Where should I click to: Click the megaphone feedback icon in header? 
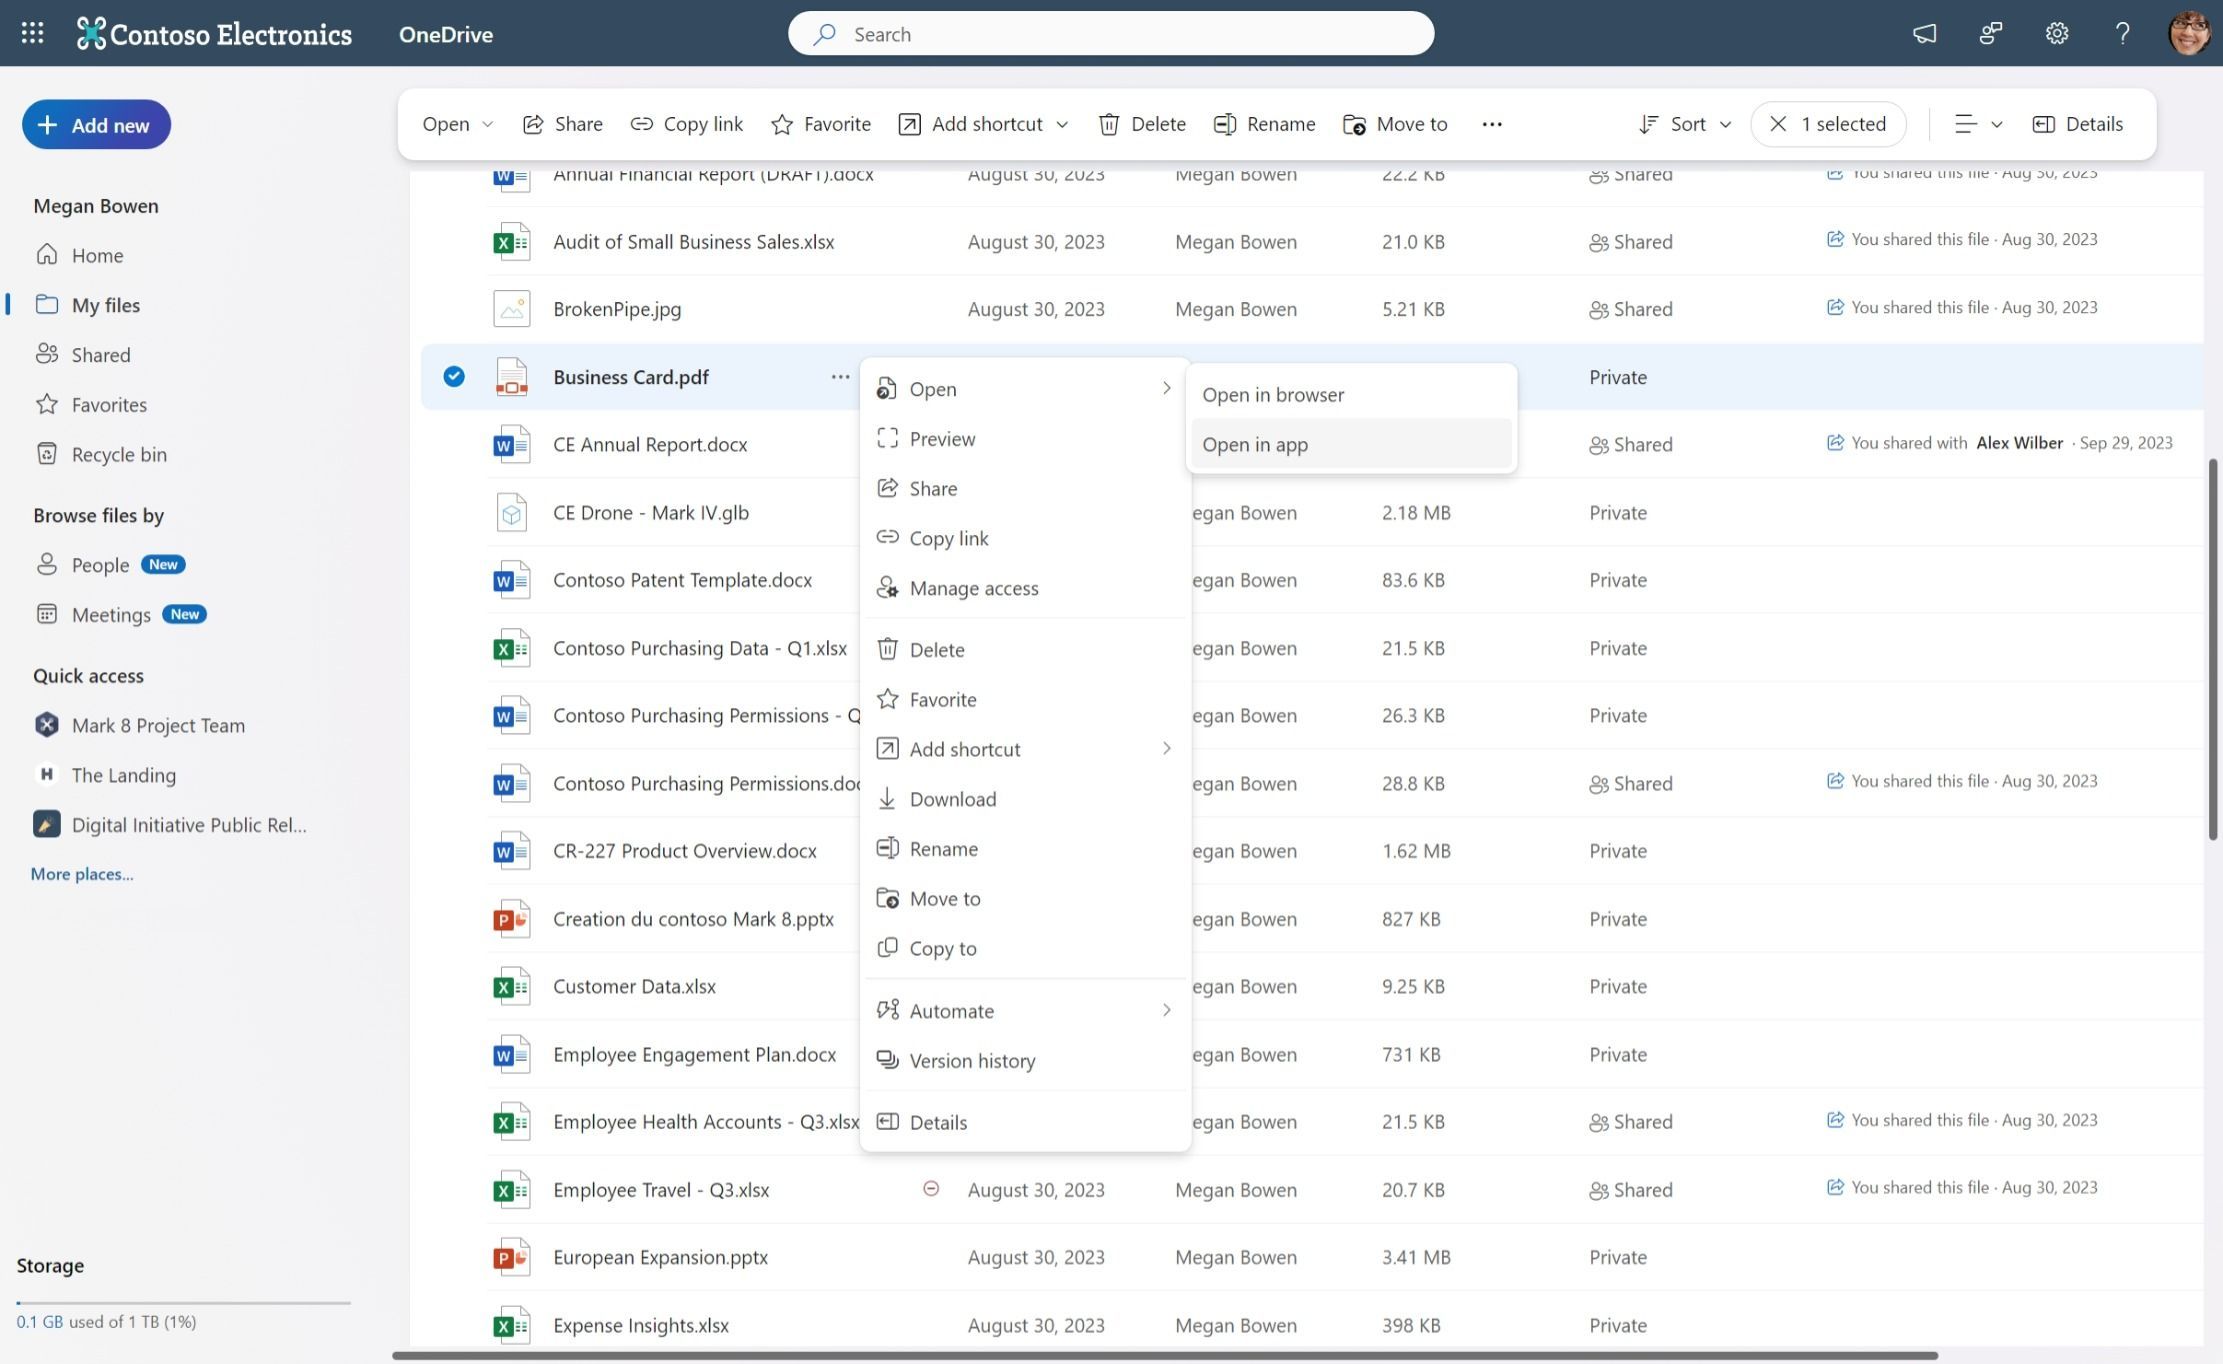(x=1924, y=33)
